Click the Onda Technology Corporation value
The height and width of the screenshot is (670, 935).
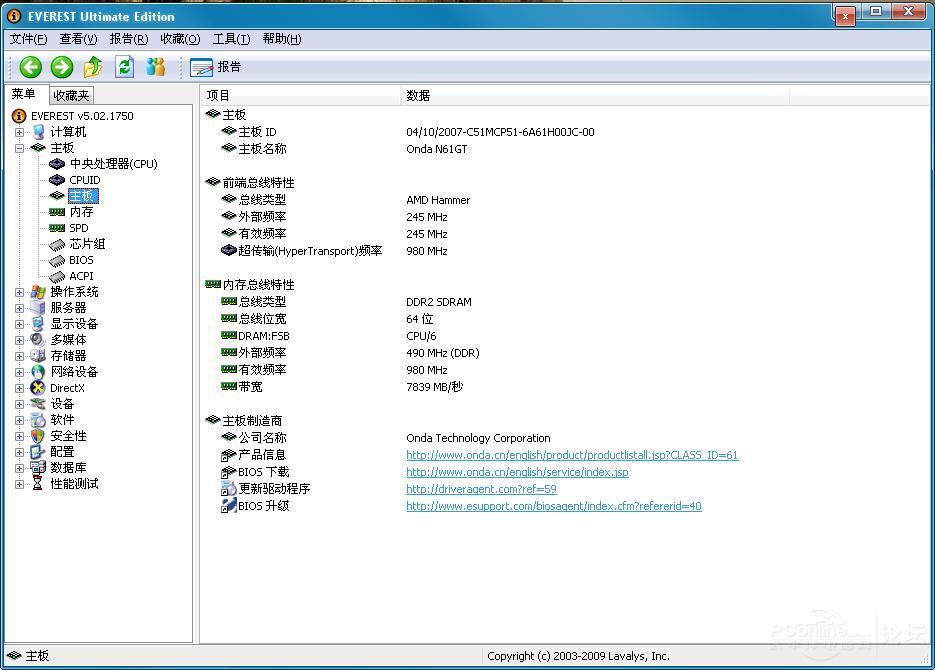pyautogui.click(x=478, y=438)
